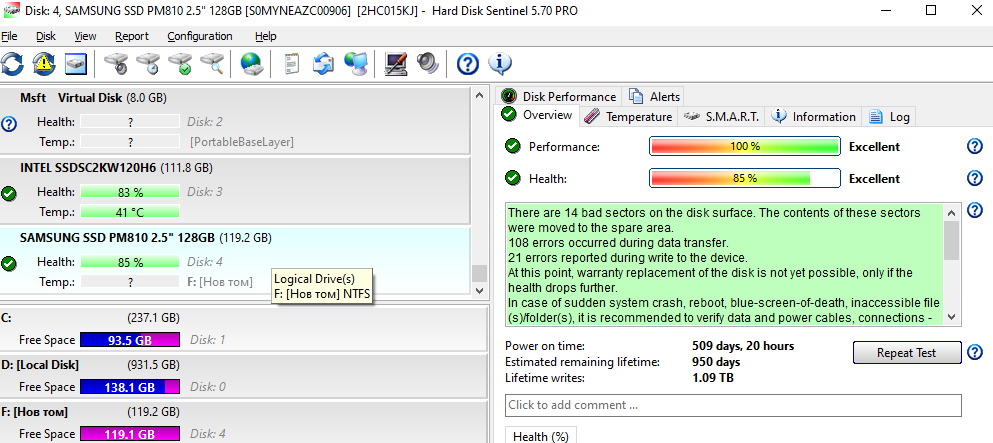Click the globe with disk toolbar icon
This screenshot has height=443, width=993.
pos(251,63)
